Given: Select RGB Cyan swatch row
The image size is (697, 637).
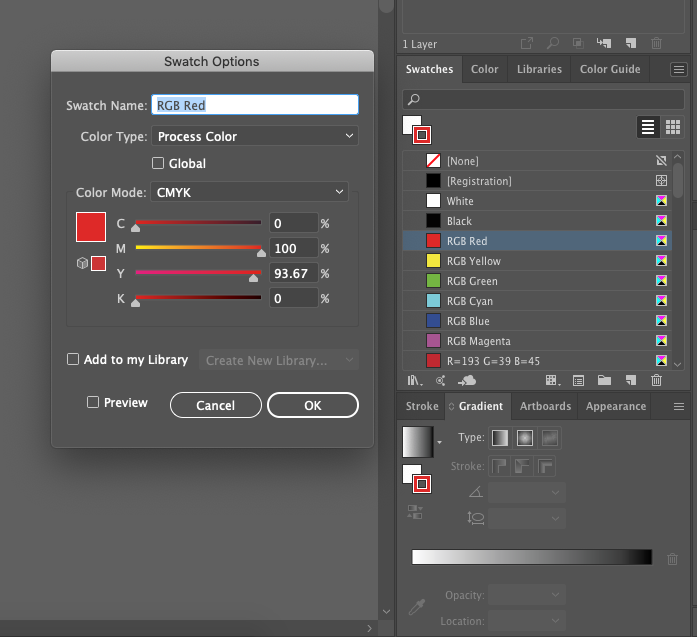Looking at the screenshot, I should click(537, 301).
